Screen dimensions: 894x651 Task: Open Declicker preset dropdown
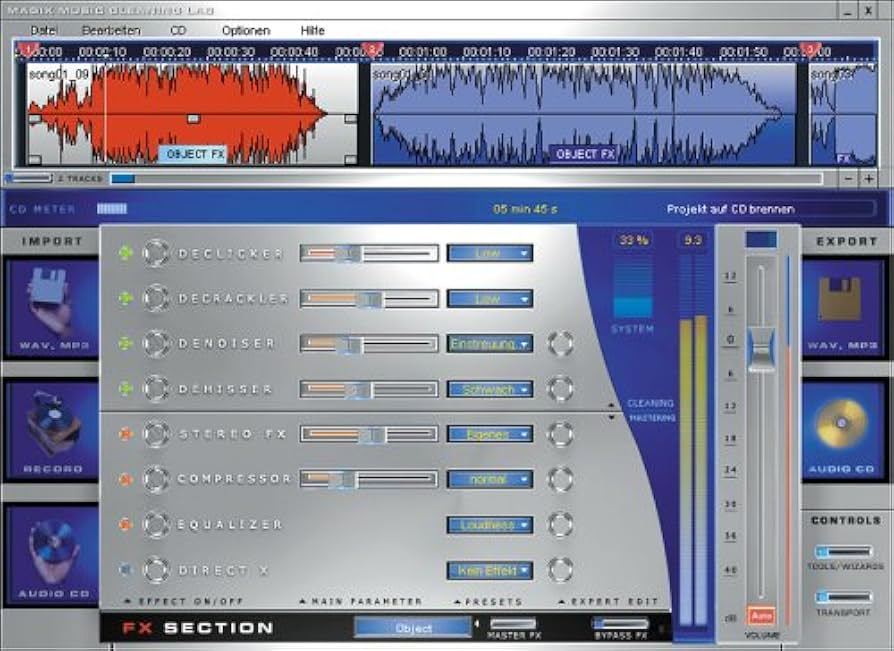click(490, 253)
